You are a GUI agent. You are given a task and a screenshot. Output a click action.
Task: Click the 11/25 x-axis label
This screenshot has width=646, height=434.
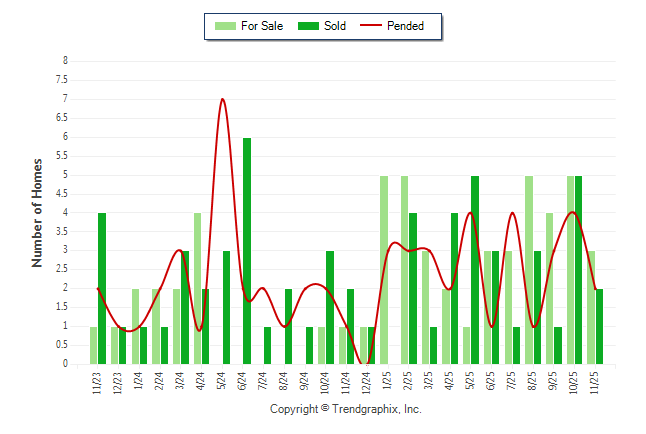(595, 383)
